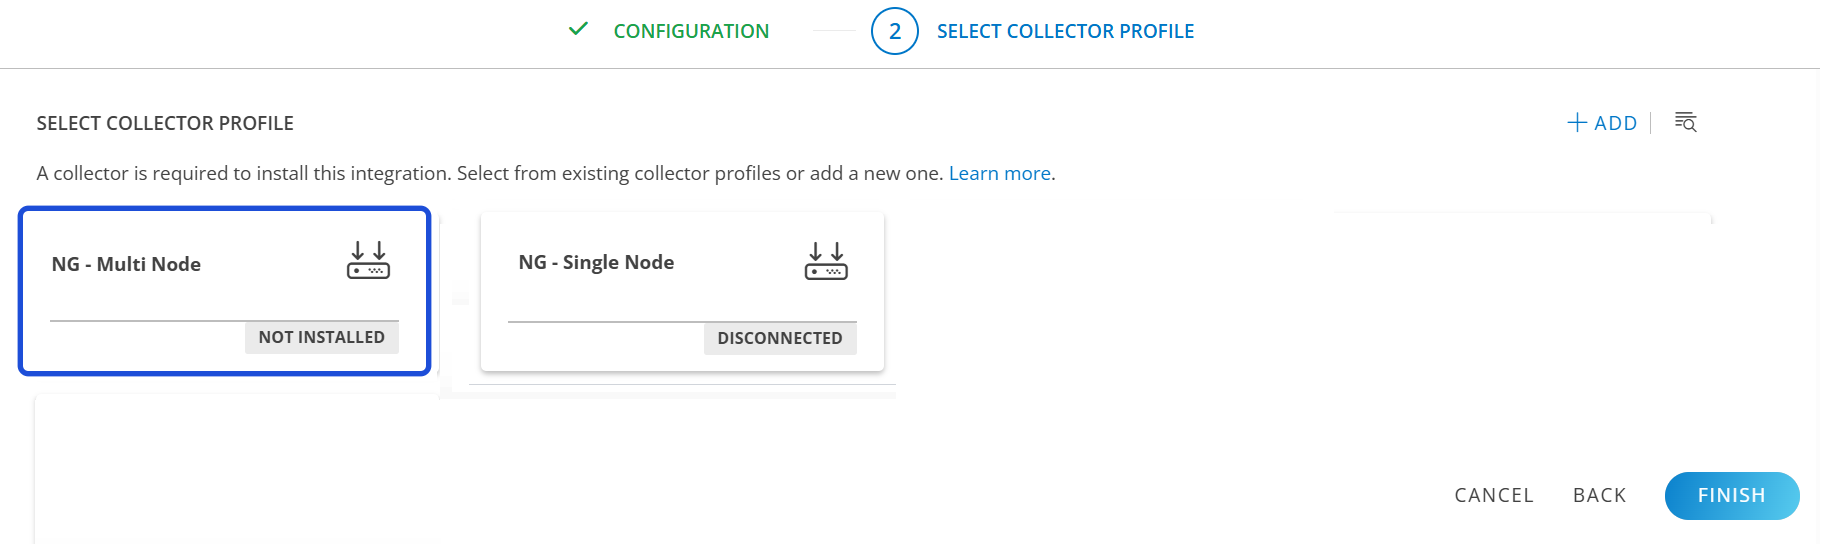
Task: Click the step 2 circle indicator
Action: (894, 31)
